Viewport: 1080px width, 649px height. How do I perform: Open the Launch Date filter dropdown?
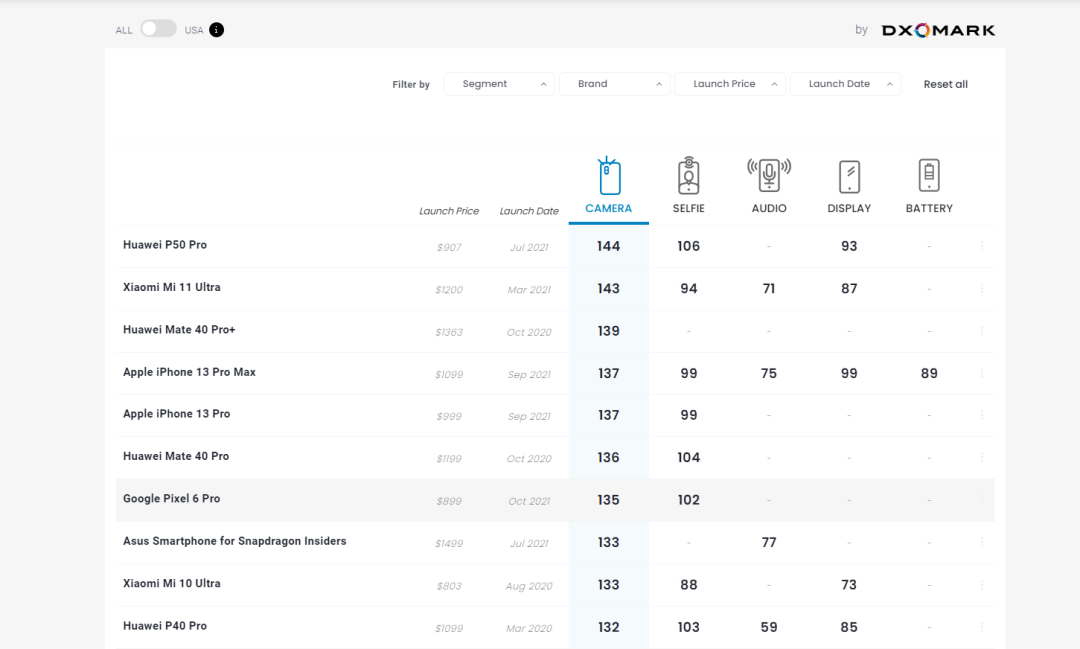pyautogui.click(x=845, y=84)
